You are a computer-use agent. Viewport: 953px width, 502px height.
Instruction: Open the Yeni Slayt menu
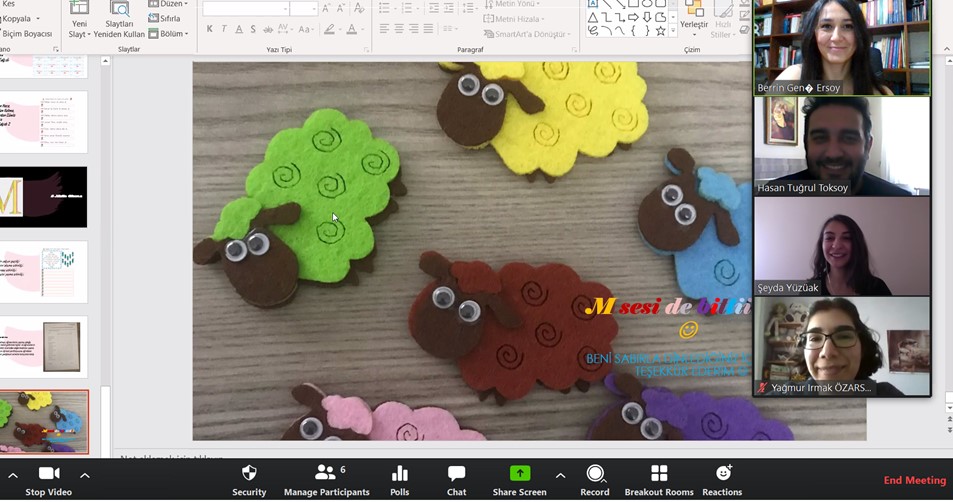(78, 22)
